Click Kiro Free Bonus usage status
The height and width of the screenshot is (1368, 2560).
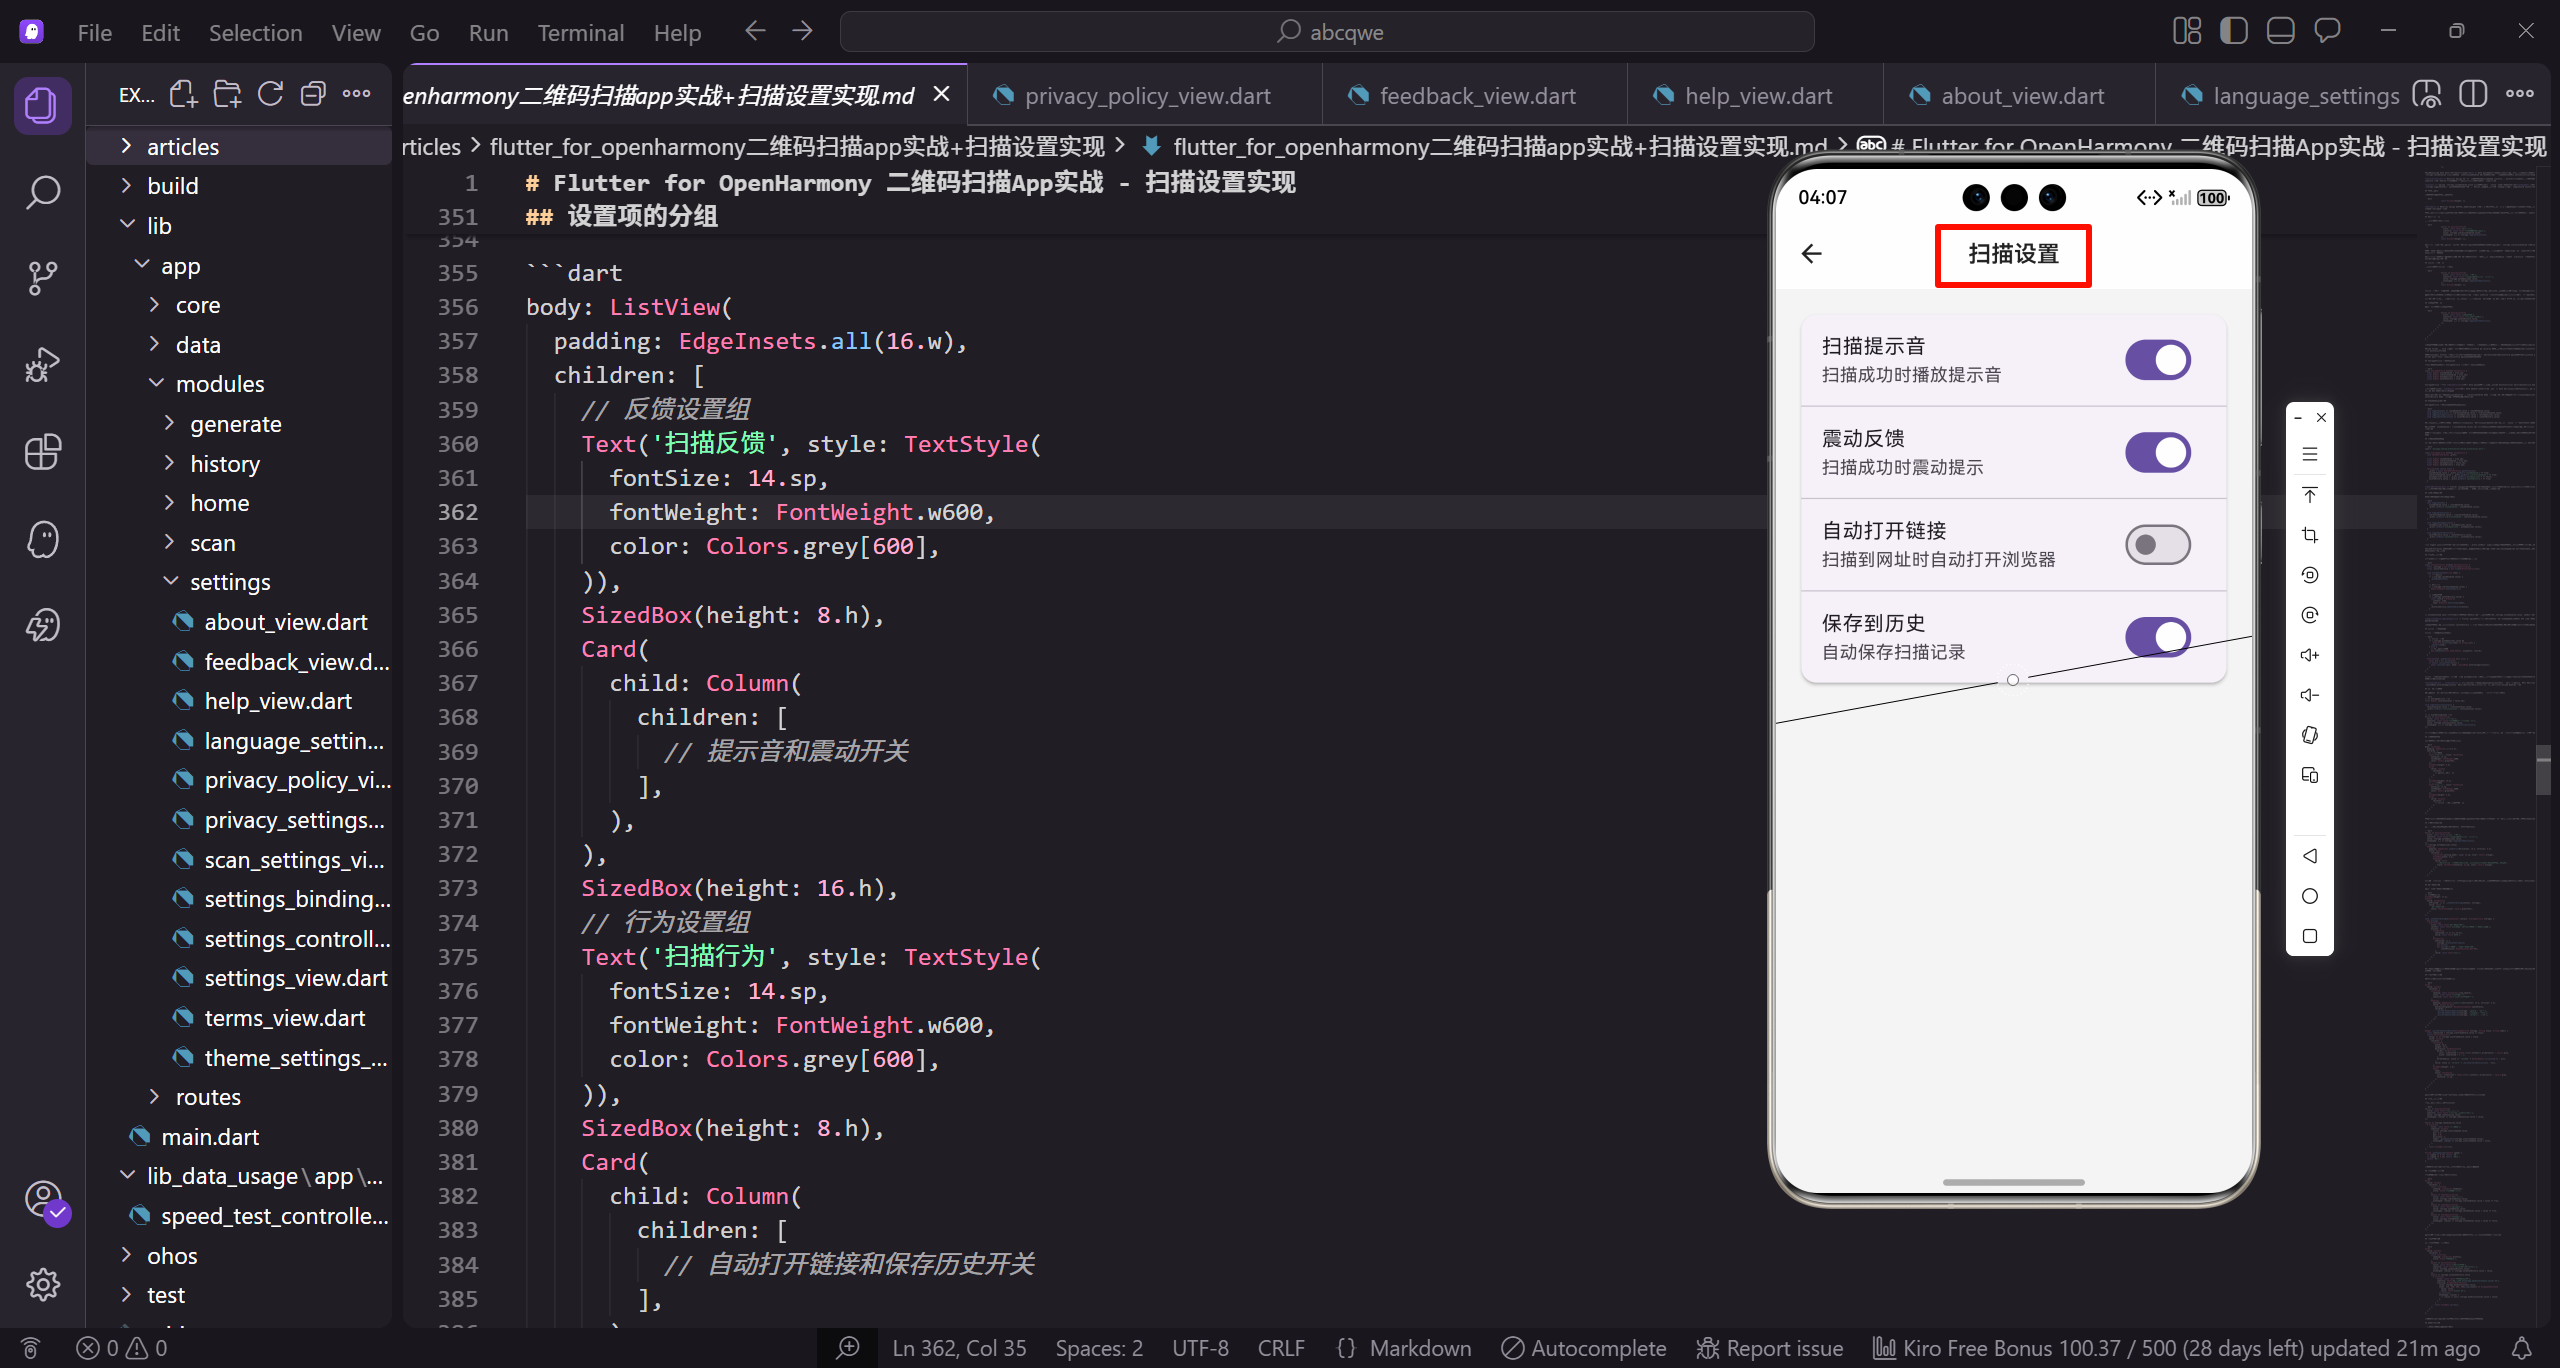2176,1348
